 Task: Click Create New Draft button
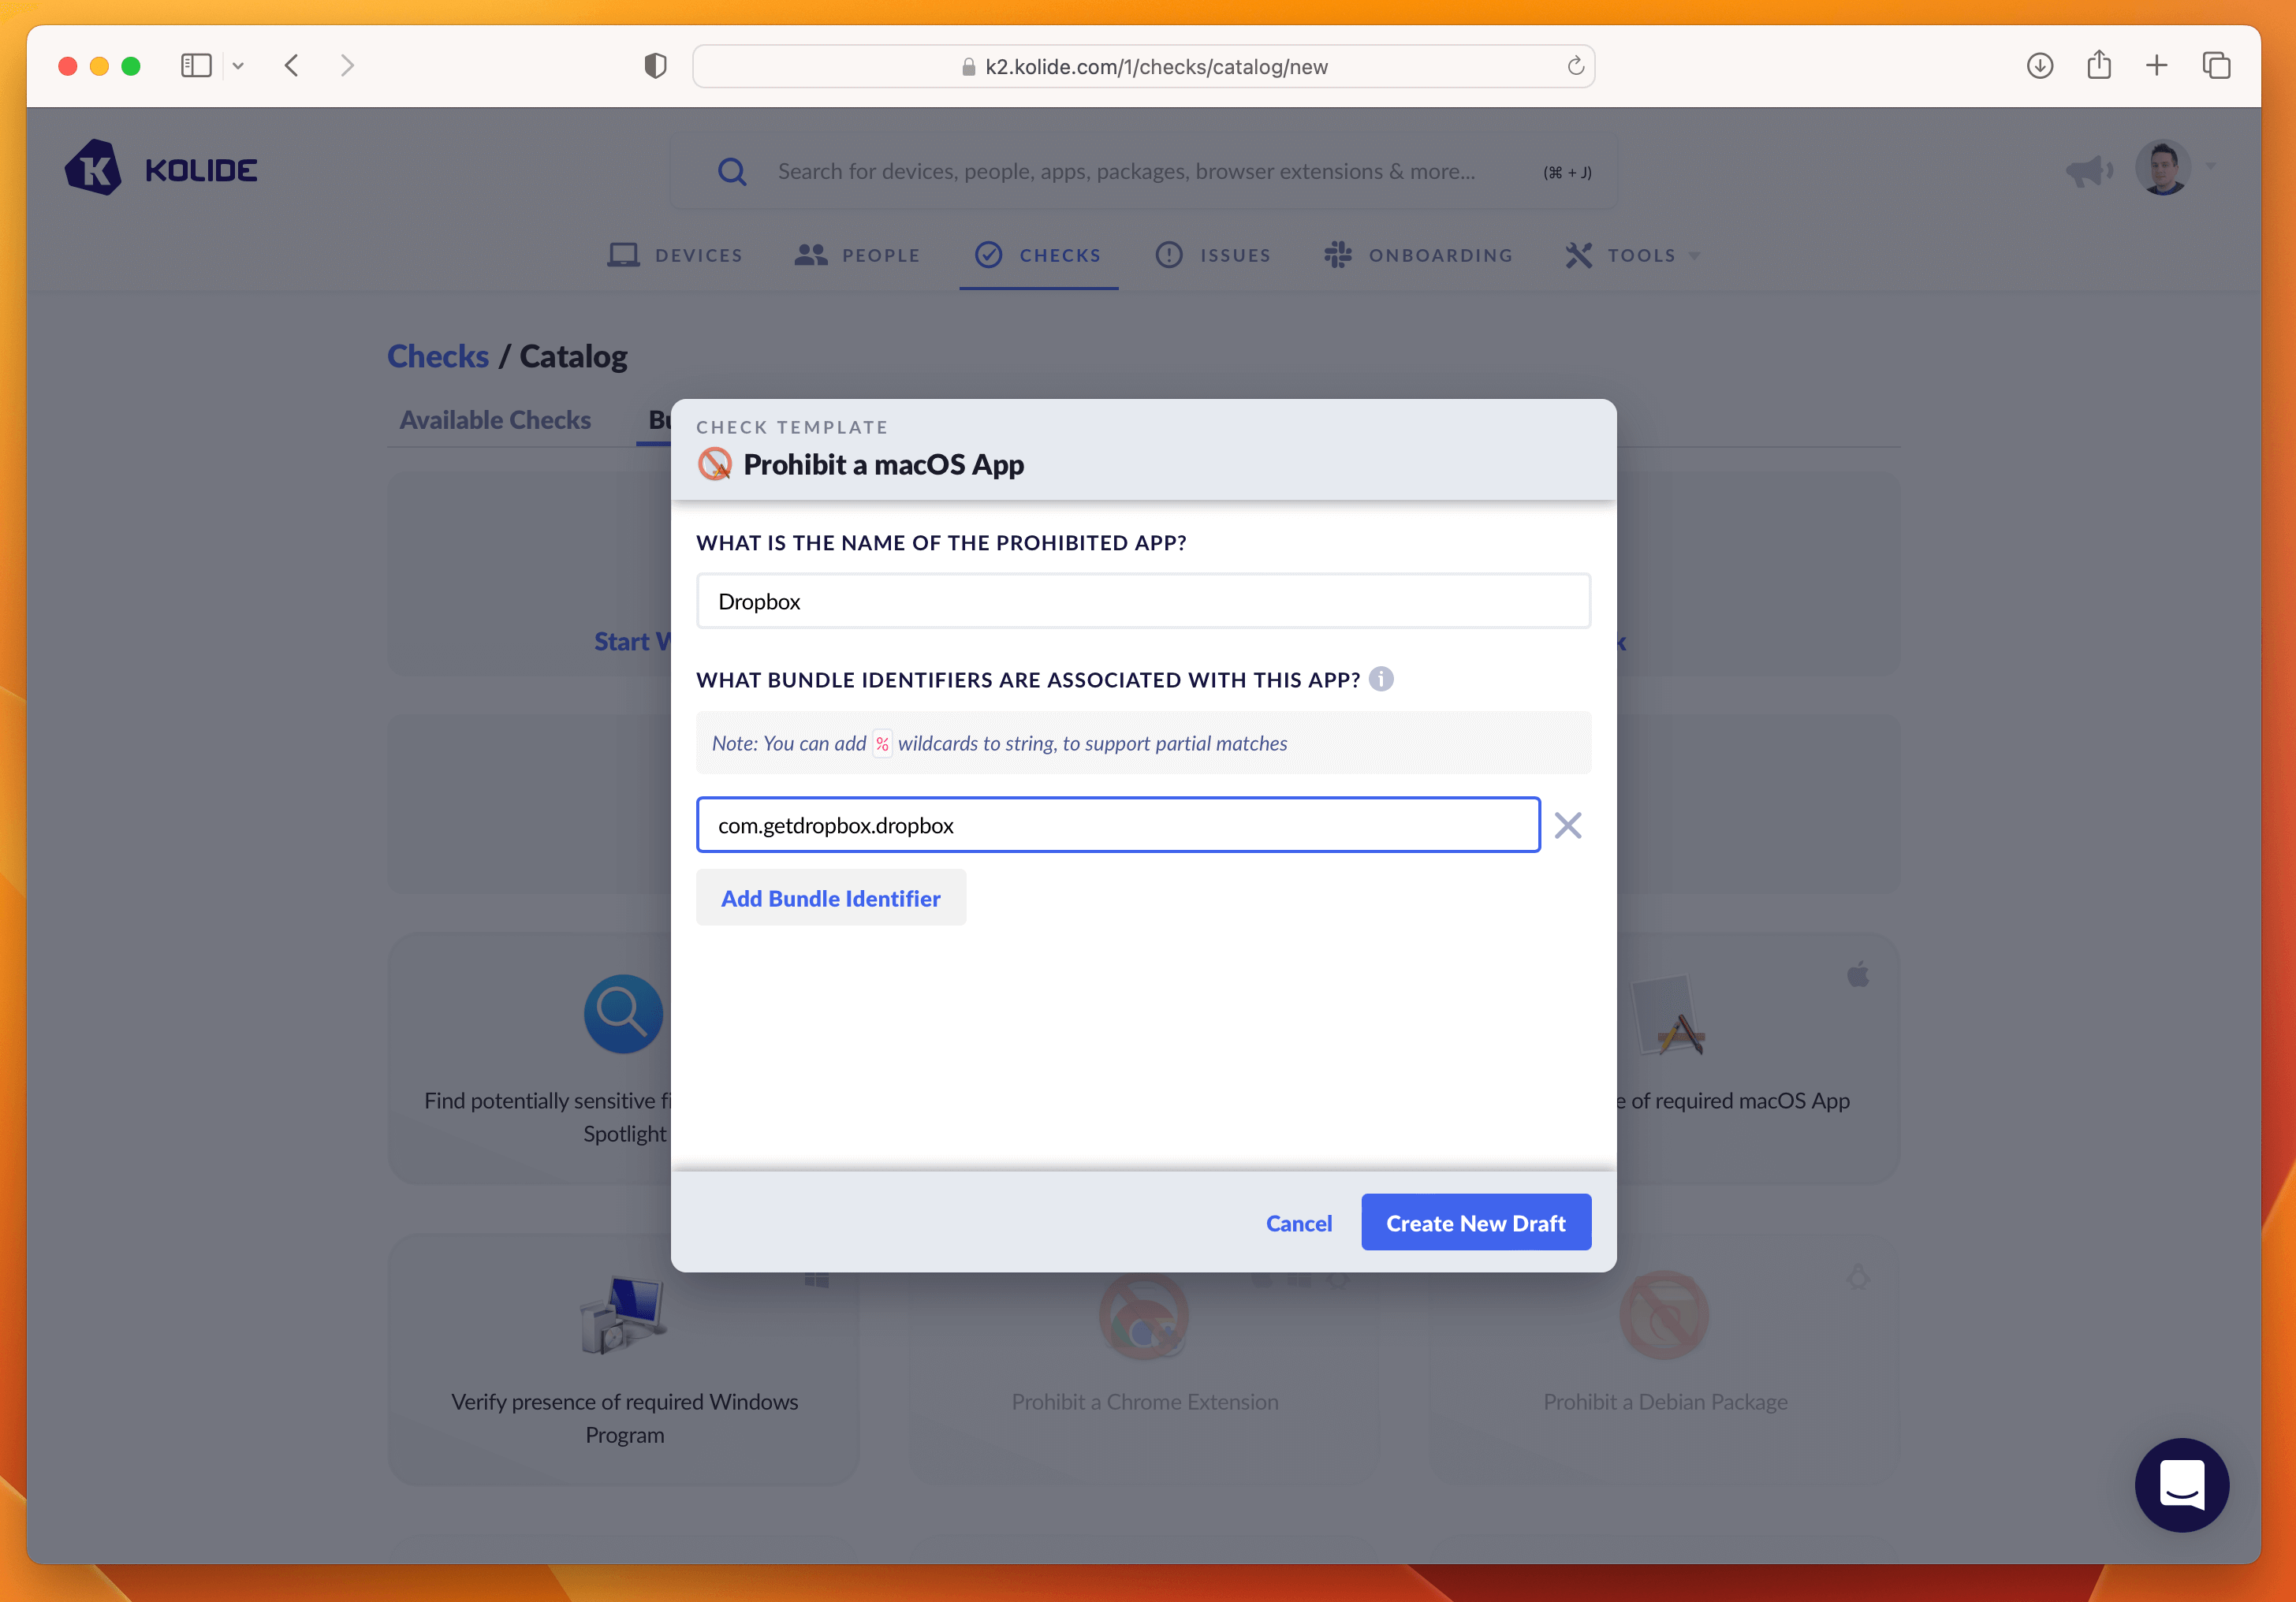(x=1475, y=1223)
